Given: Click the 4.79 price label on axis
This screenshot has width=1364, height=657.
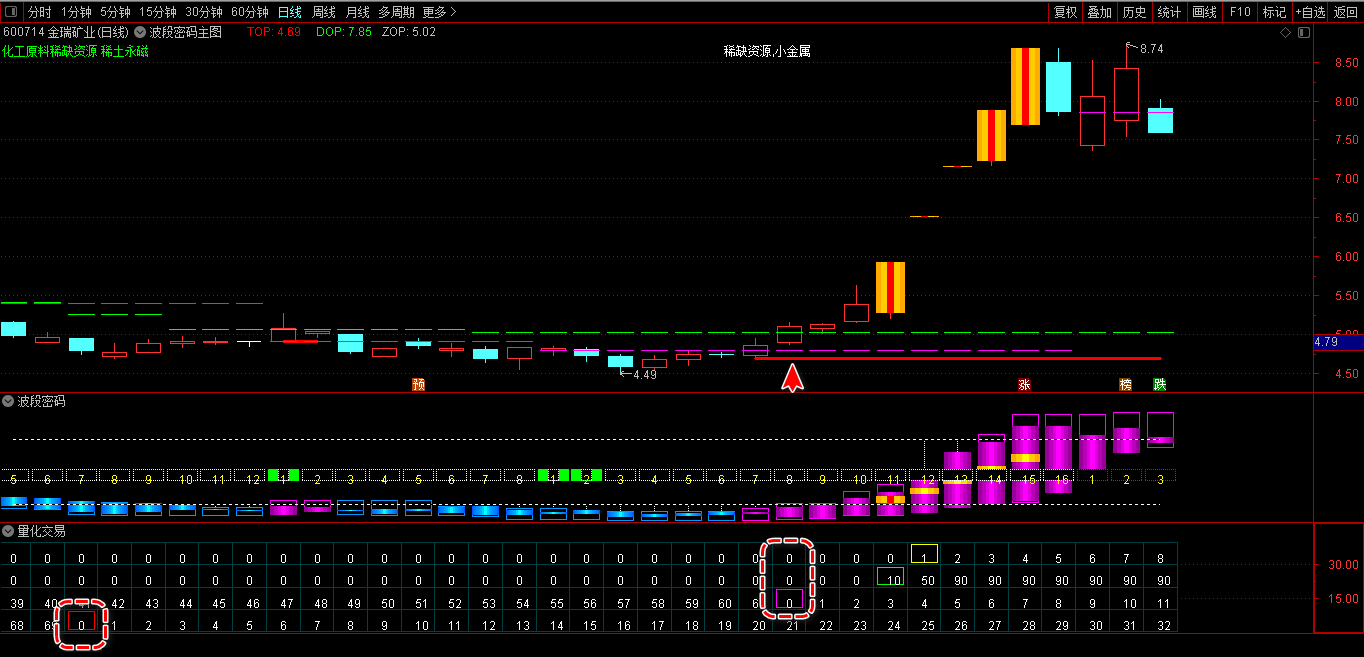Looking at the screenshot, I should [x=1328, y=342].
